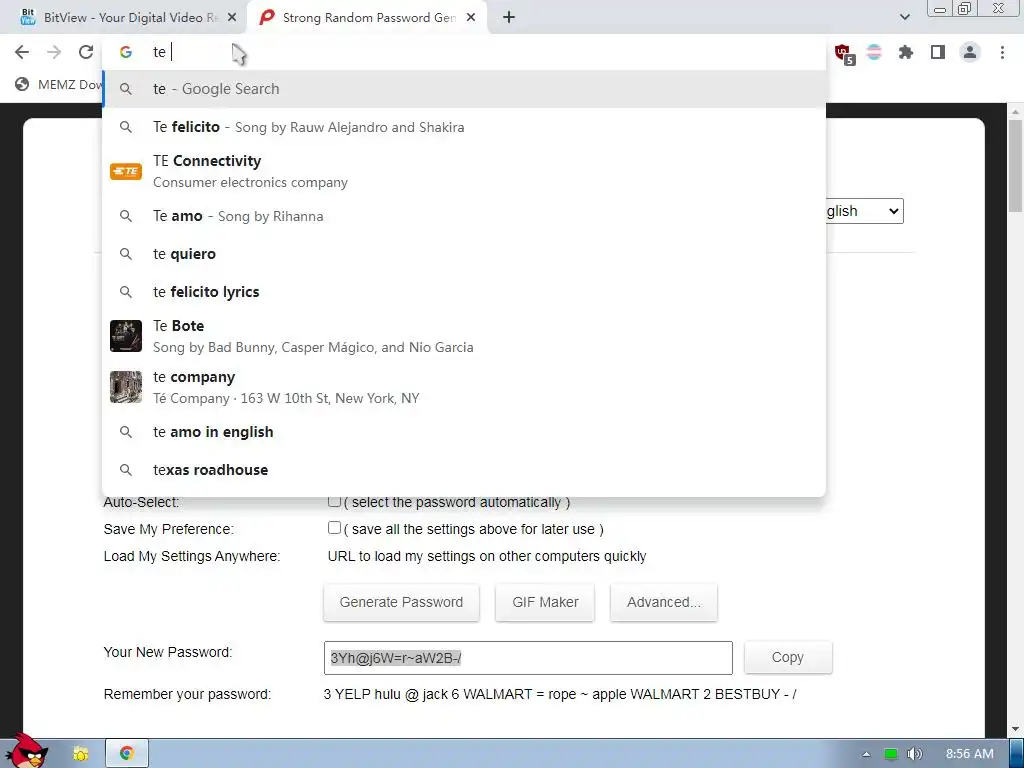Screen dimensions: 1024x768
Task: Click the Advanced... button
Action: point(664,602)
